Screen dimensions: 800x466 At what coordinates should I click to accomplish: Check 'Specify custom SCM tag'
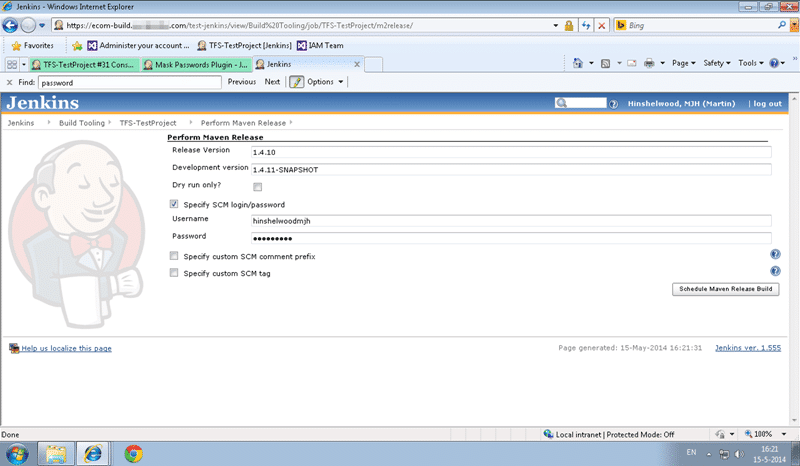174,273
